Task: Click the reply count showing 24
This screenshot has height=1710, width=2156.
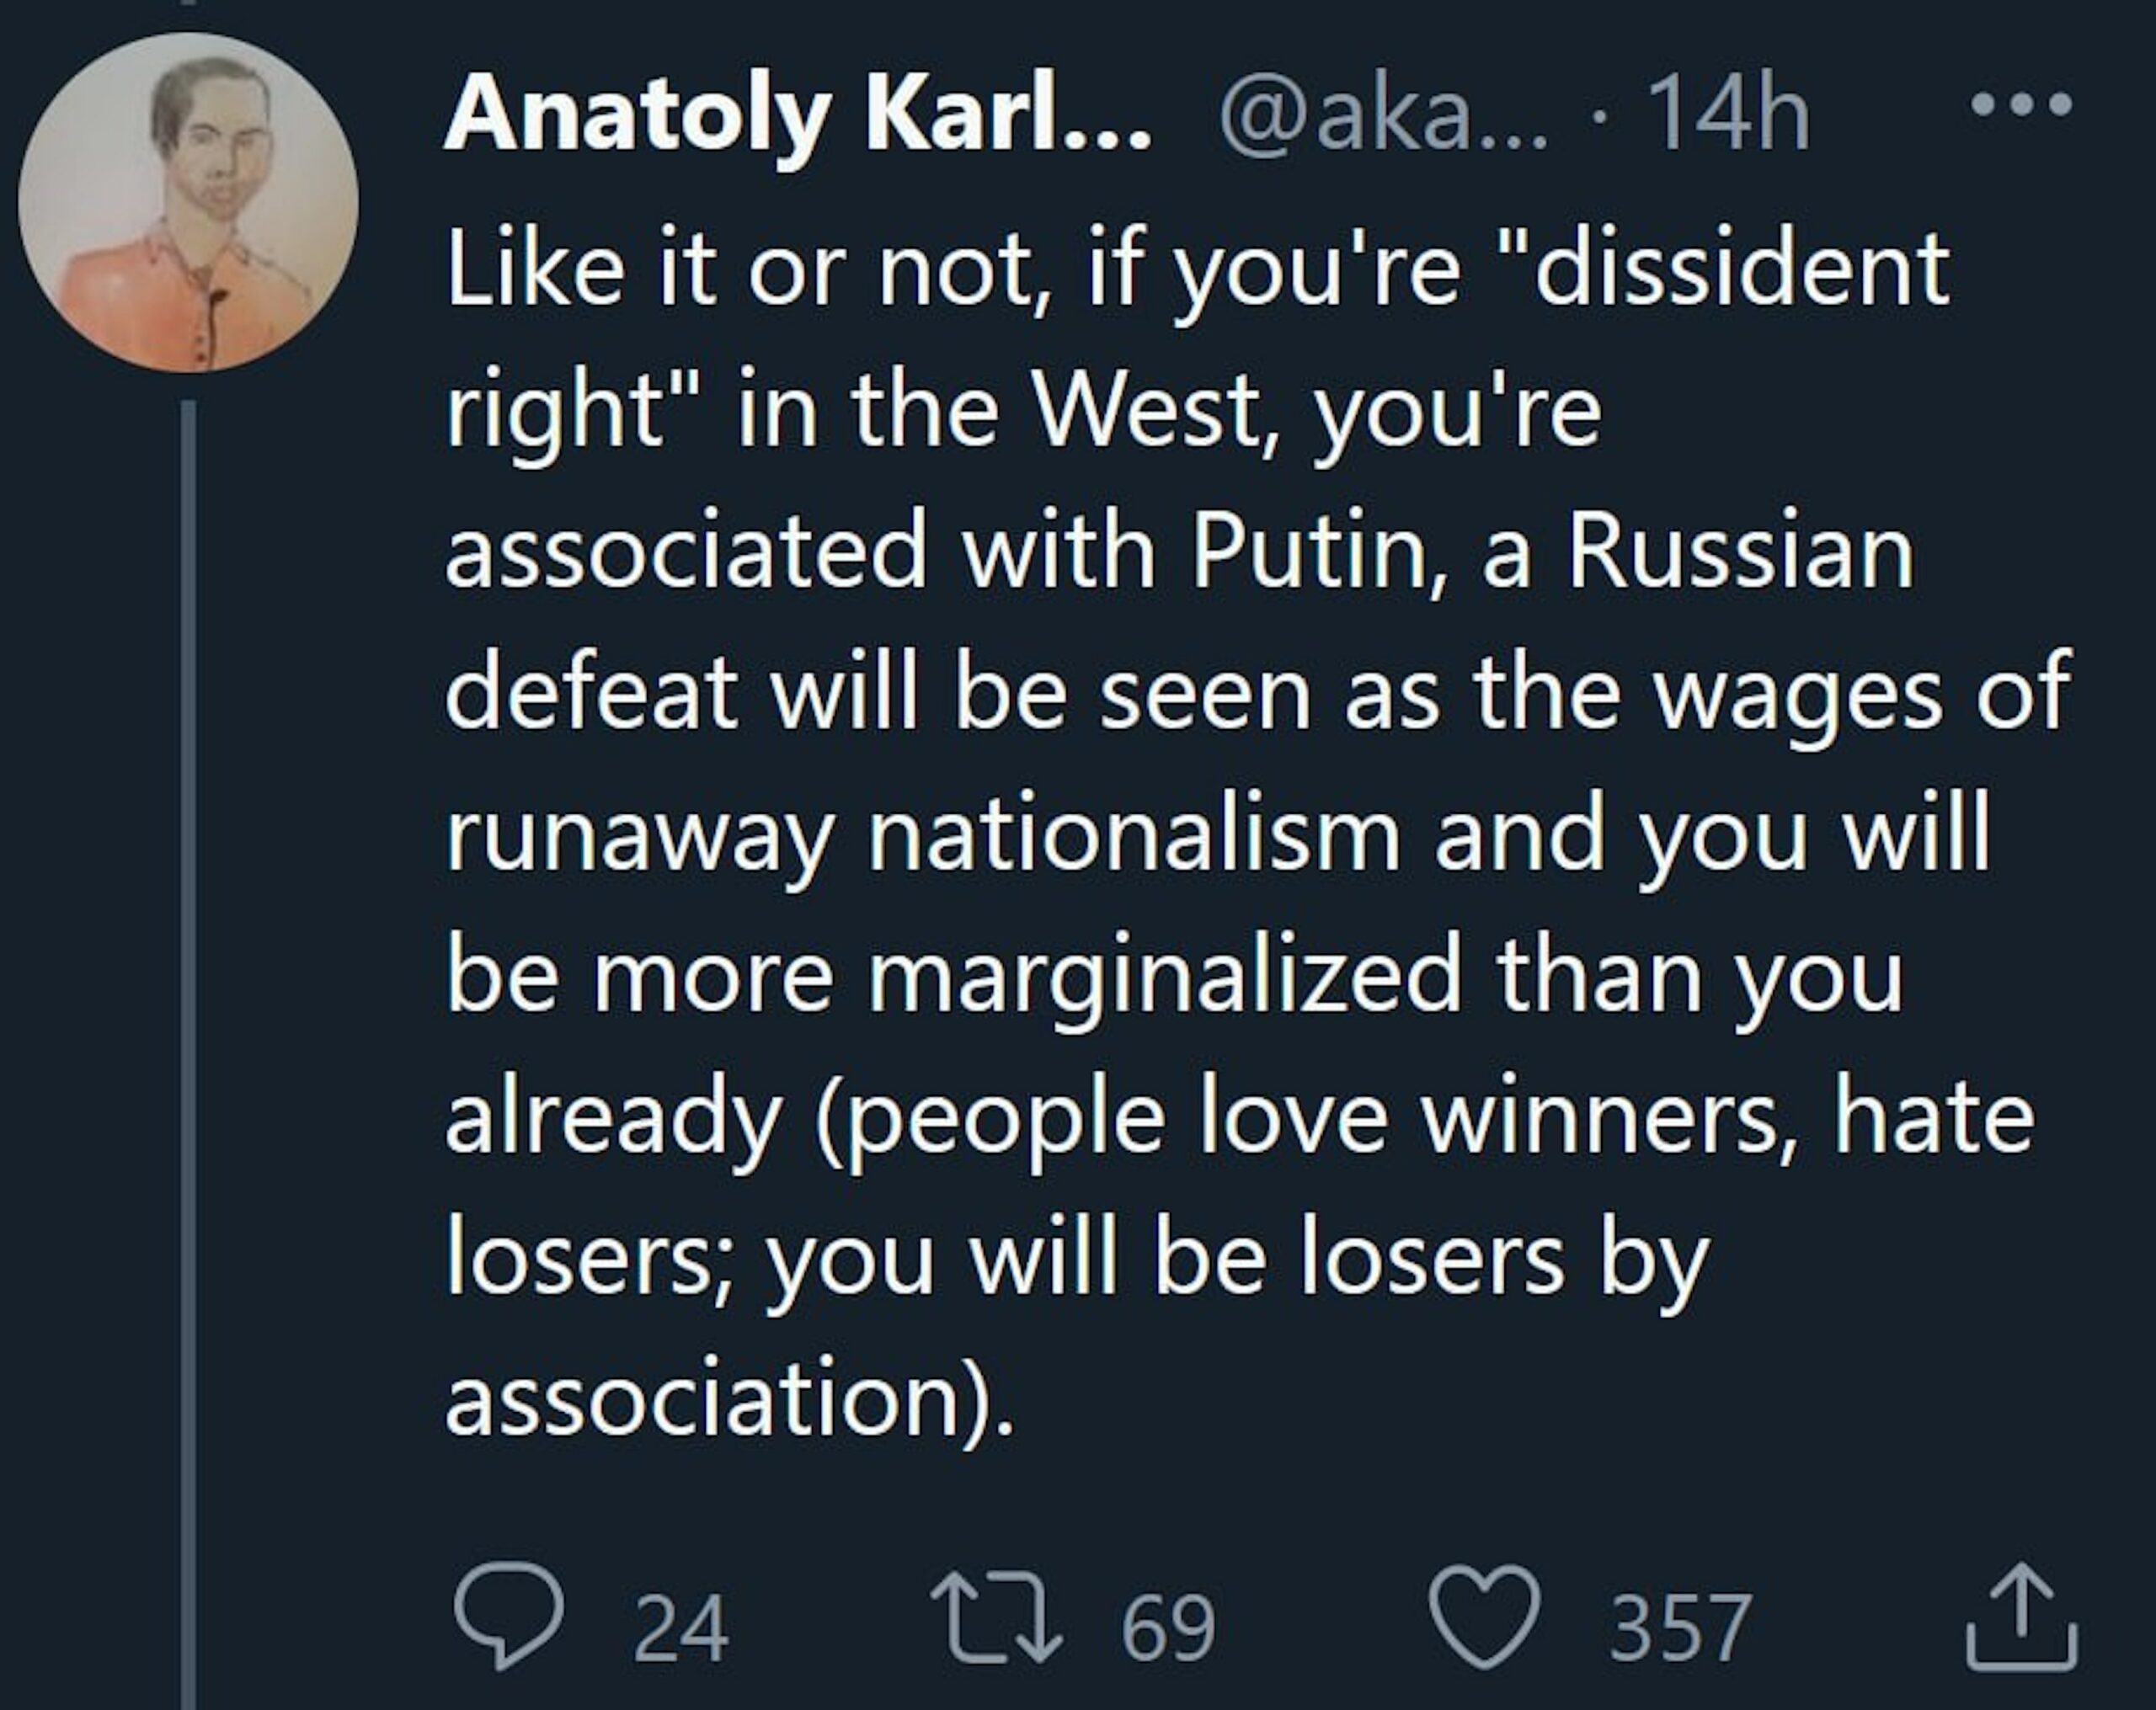Action: pyautogui.click(x=681, y=1630)
